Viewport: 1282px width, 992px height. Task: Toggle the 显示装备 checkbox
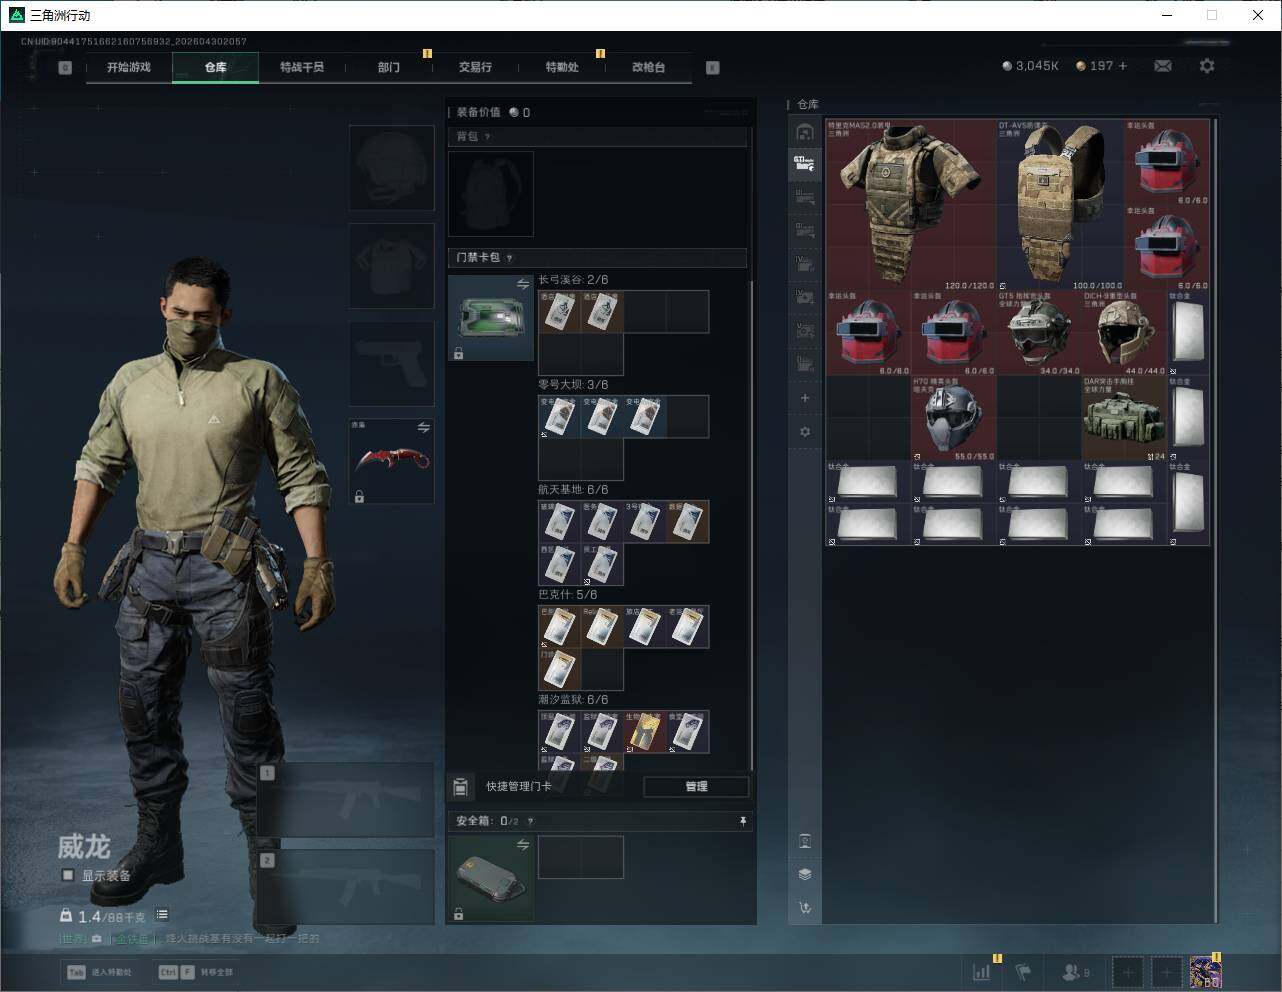point(68,875)
